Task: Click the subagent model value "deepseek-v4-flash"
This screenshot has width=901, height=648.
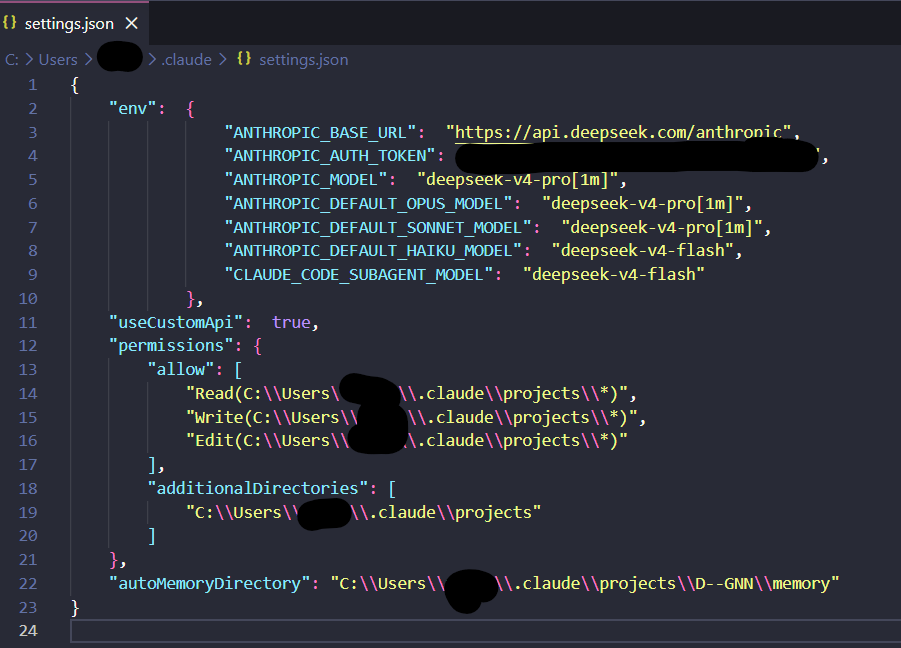Action: pos(614,275)
